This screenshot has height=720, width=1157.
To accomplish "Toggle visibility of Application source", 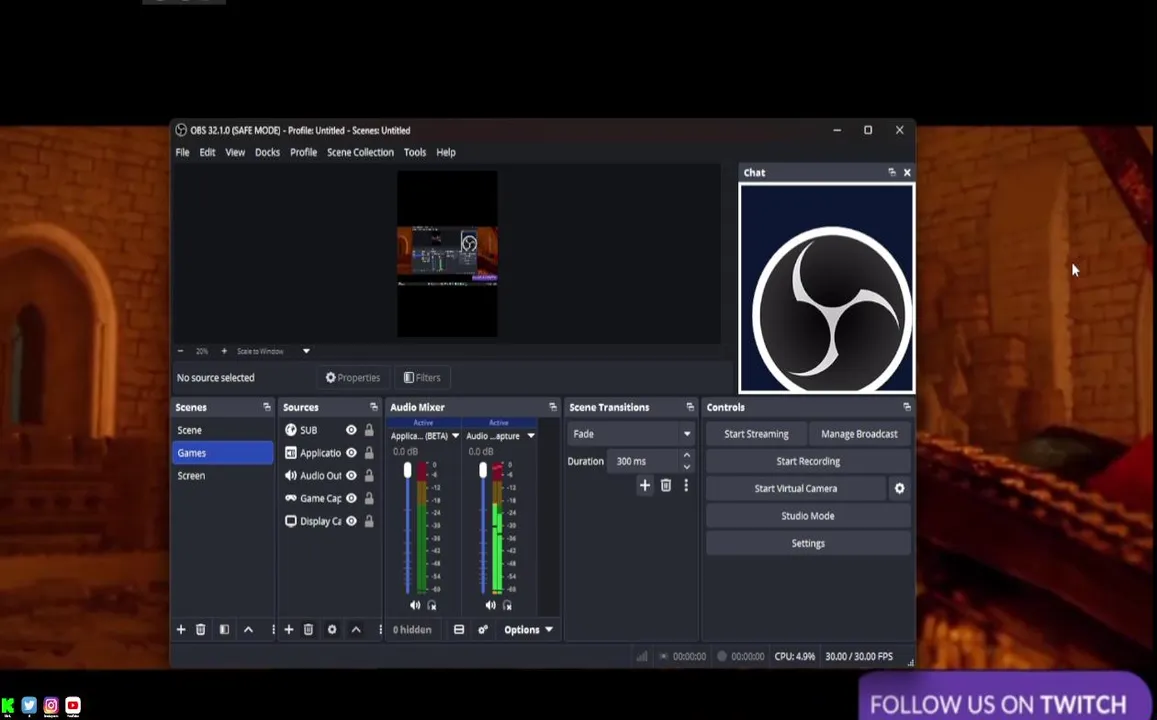I will click(351, 453).
